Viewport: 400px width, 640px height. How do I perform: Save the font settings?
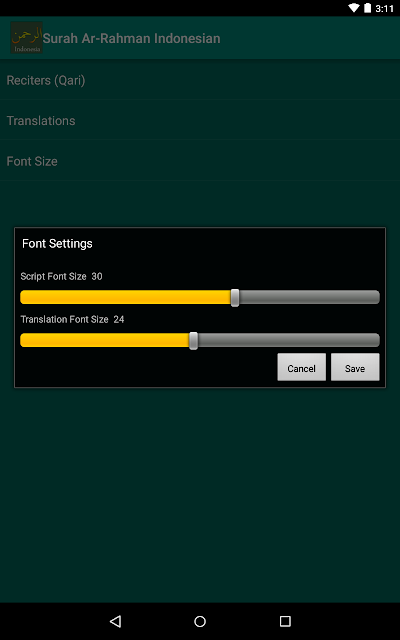click(355, 367)
